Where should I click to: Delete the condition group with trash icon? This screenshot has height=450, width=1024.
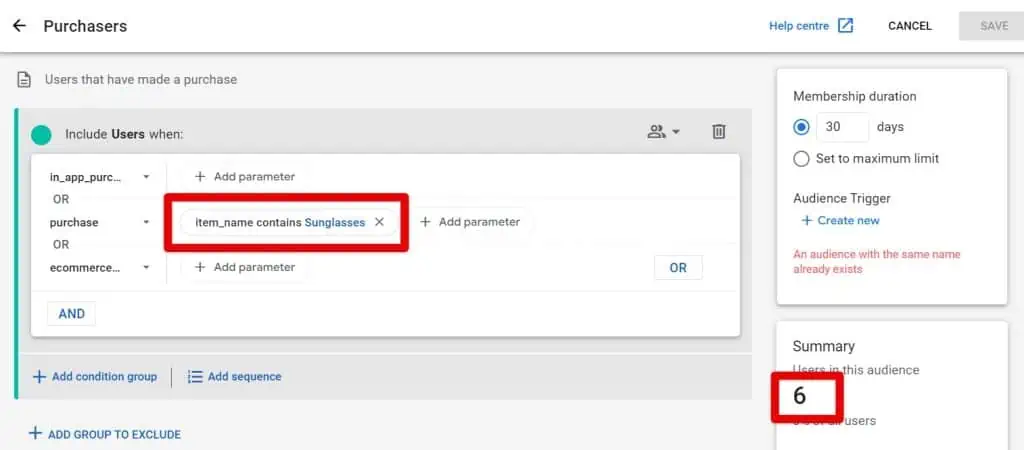718,132
